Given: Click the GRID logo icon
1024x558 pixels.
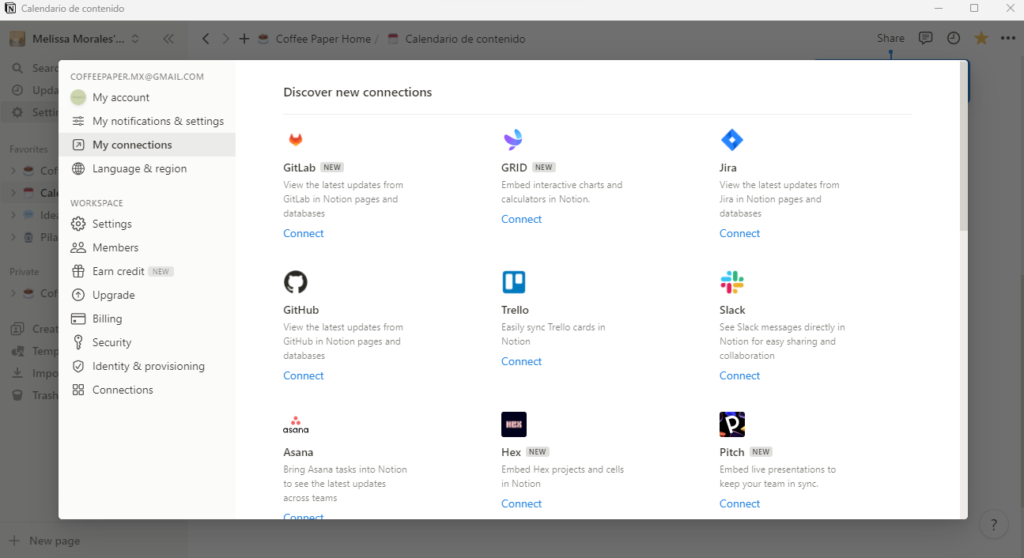Looking at the screenshot, I should (x=513, y=139).
